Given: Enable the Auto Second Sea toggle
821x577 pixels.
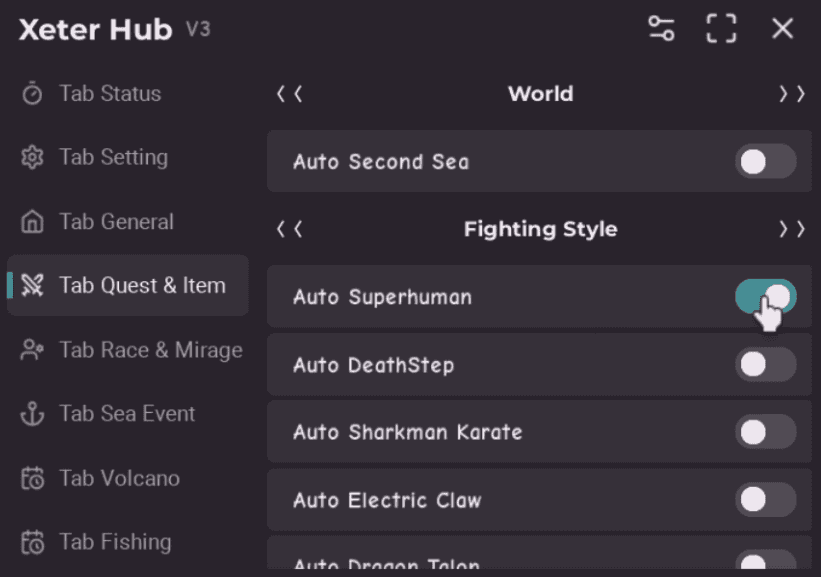Looking at the screenshot, I should click(x=765, y=161).
